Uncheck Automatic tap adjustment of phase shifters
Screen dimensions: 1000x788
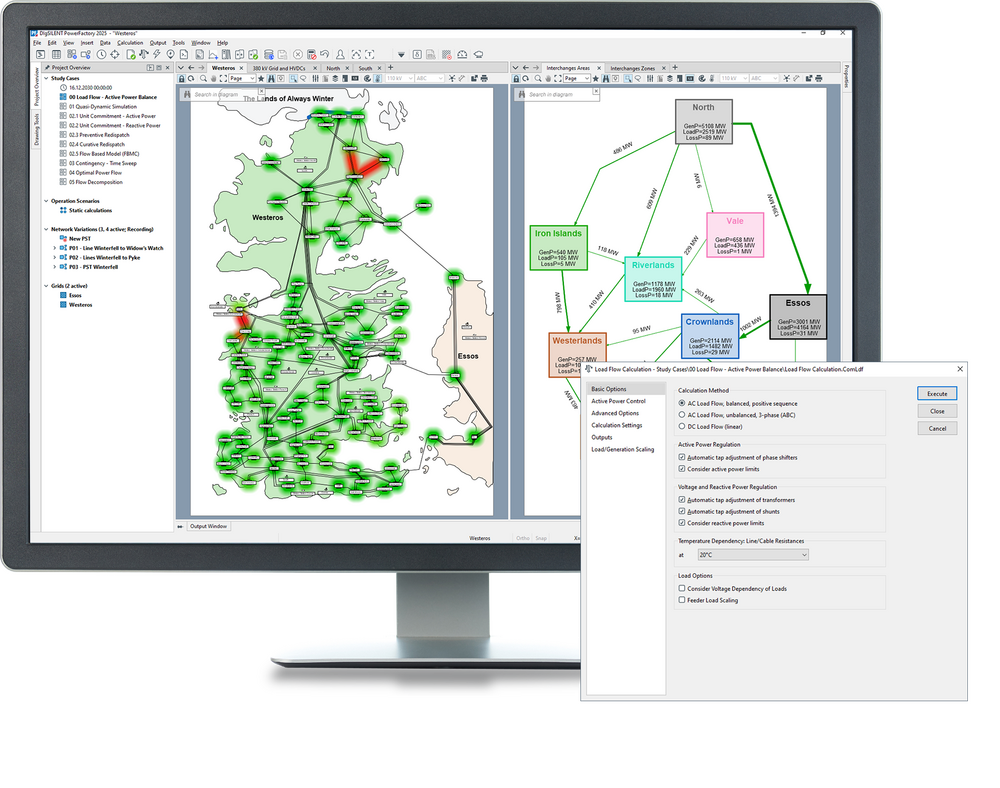pos(682,456)
